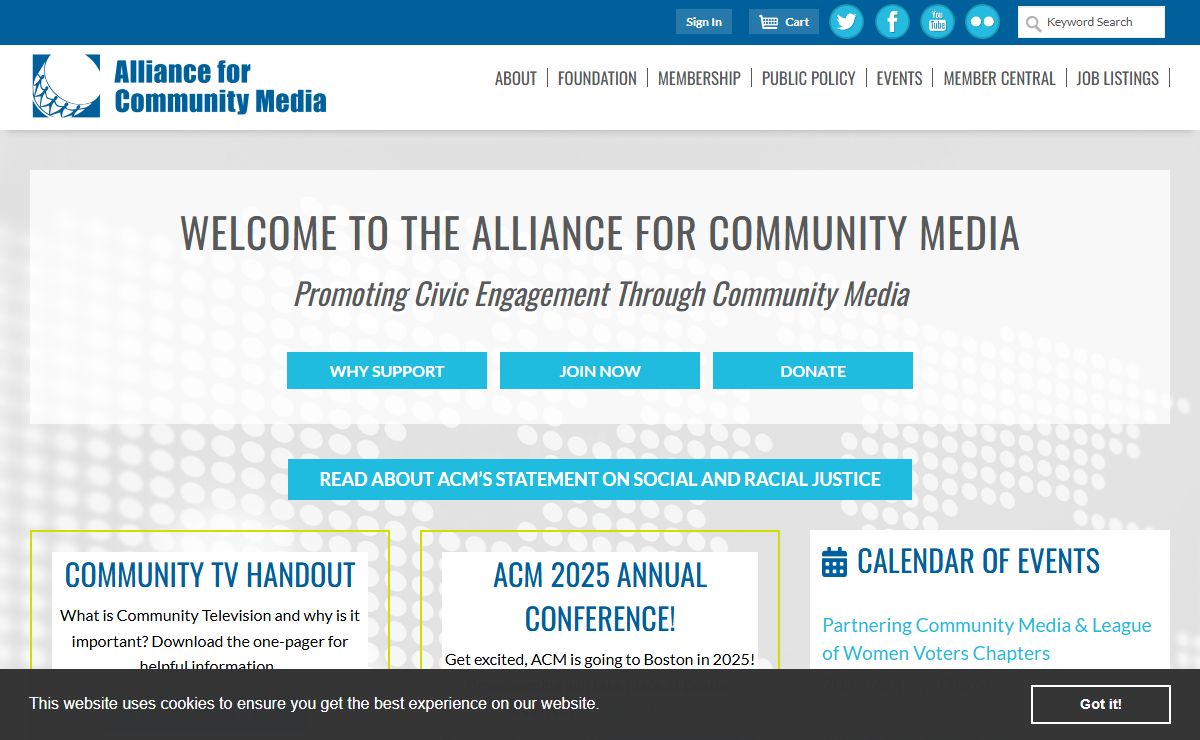This screenshot has height=740, width=1200.
Task: Click the Sign In button
Action: point(704,22)
